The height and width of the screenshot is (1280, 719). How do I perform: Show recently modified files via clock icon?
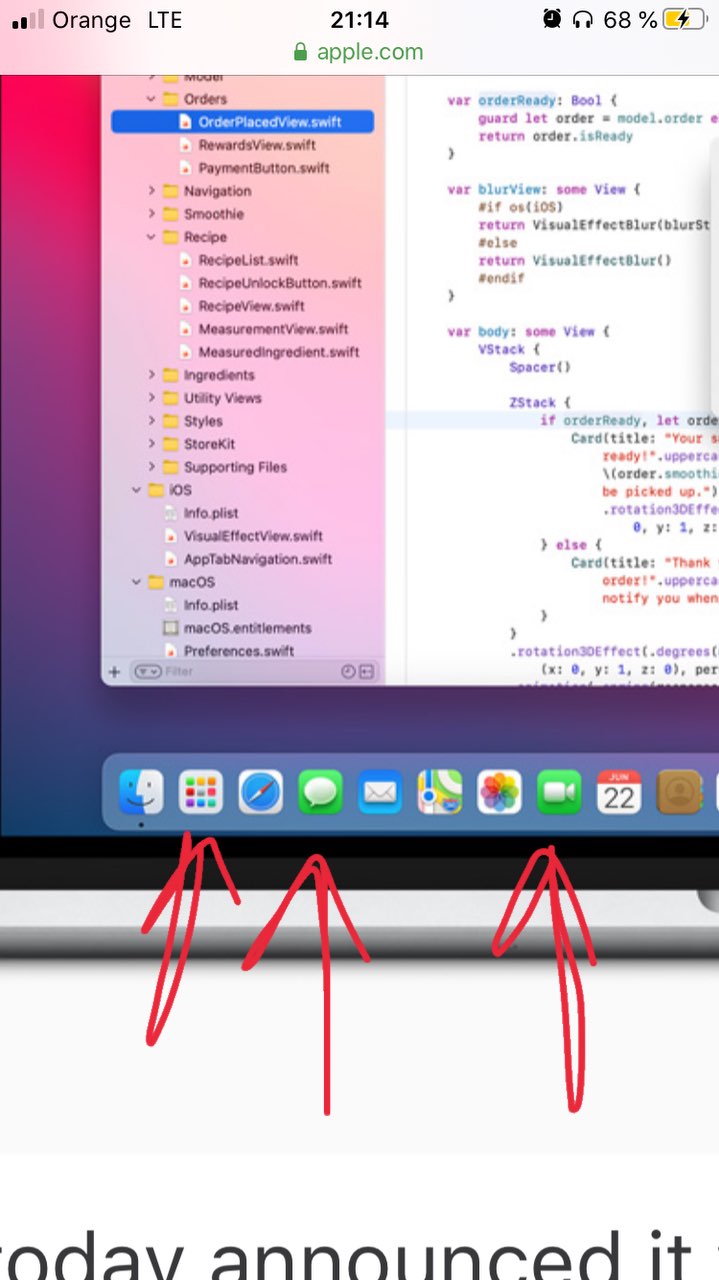pyautogui.click(x=348, y=672)
